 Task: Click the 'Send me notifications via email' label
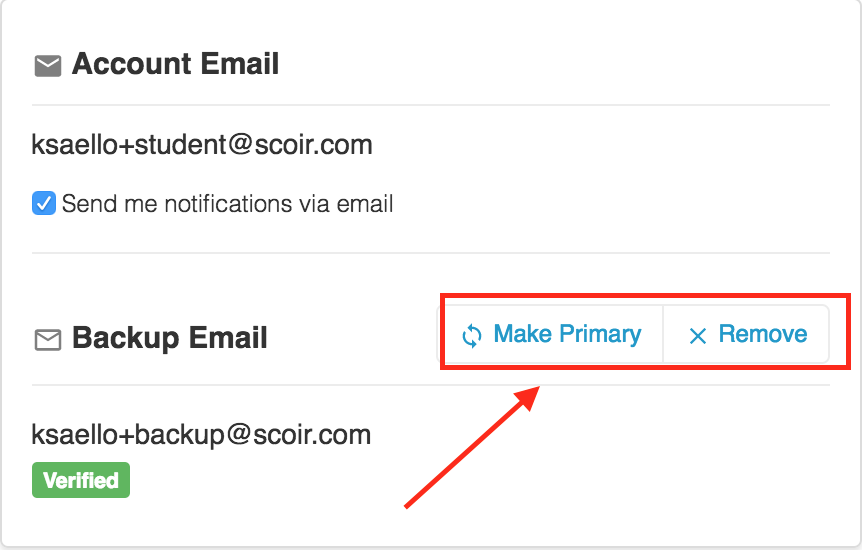(227, 204)
